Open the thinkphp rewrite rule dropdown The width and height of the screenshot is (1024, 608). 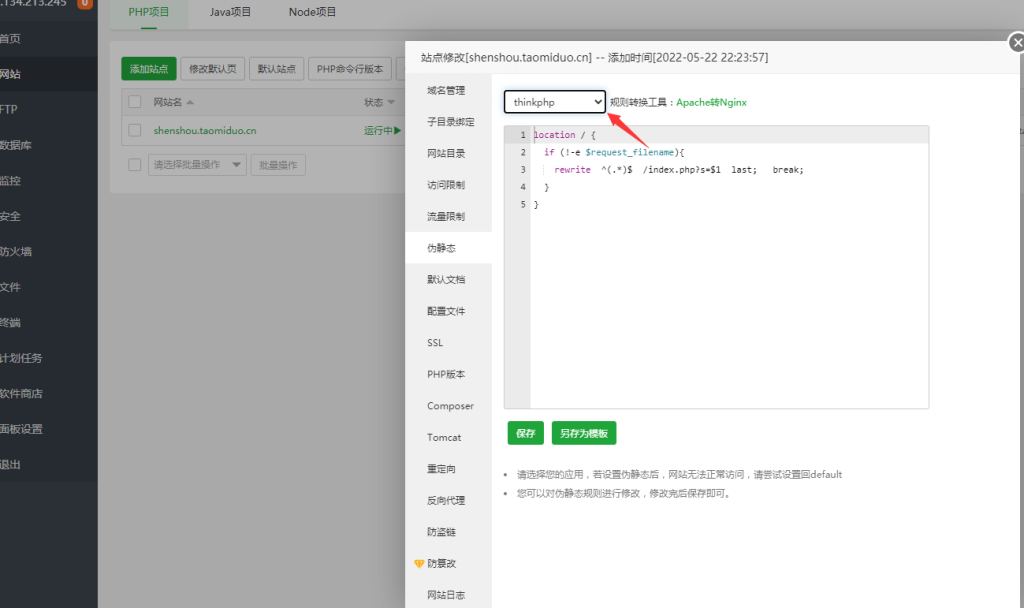click(x=554, y=101)
